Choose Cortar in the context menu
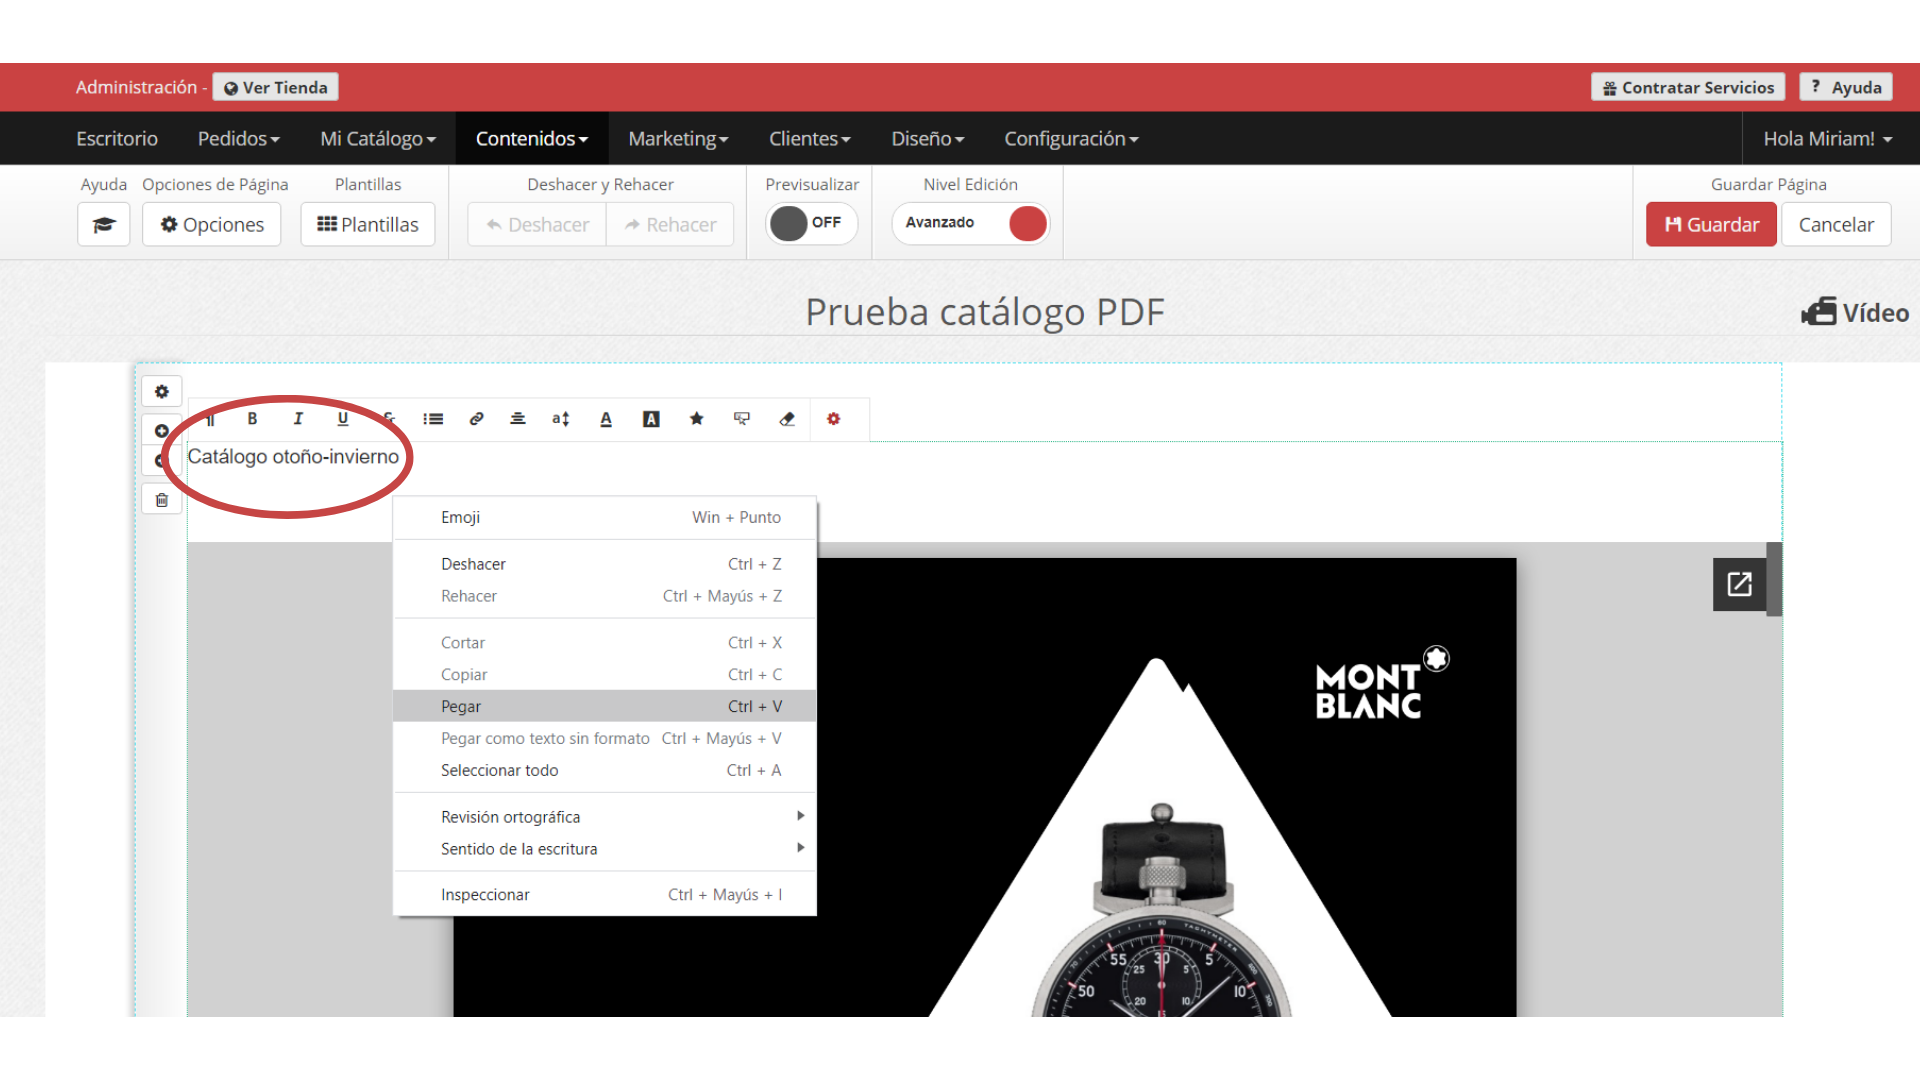Viewport: 1920px width, 1080px height. point(605,643)
